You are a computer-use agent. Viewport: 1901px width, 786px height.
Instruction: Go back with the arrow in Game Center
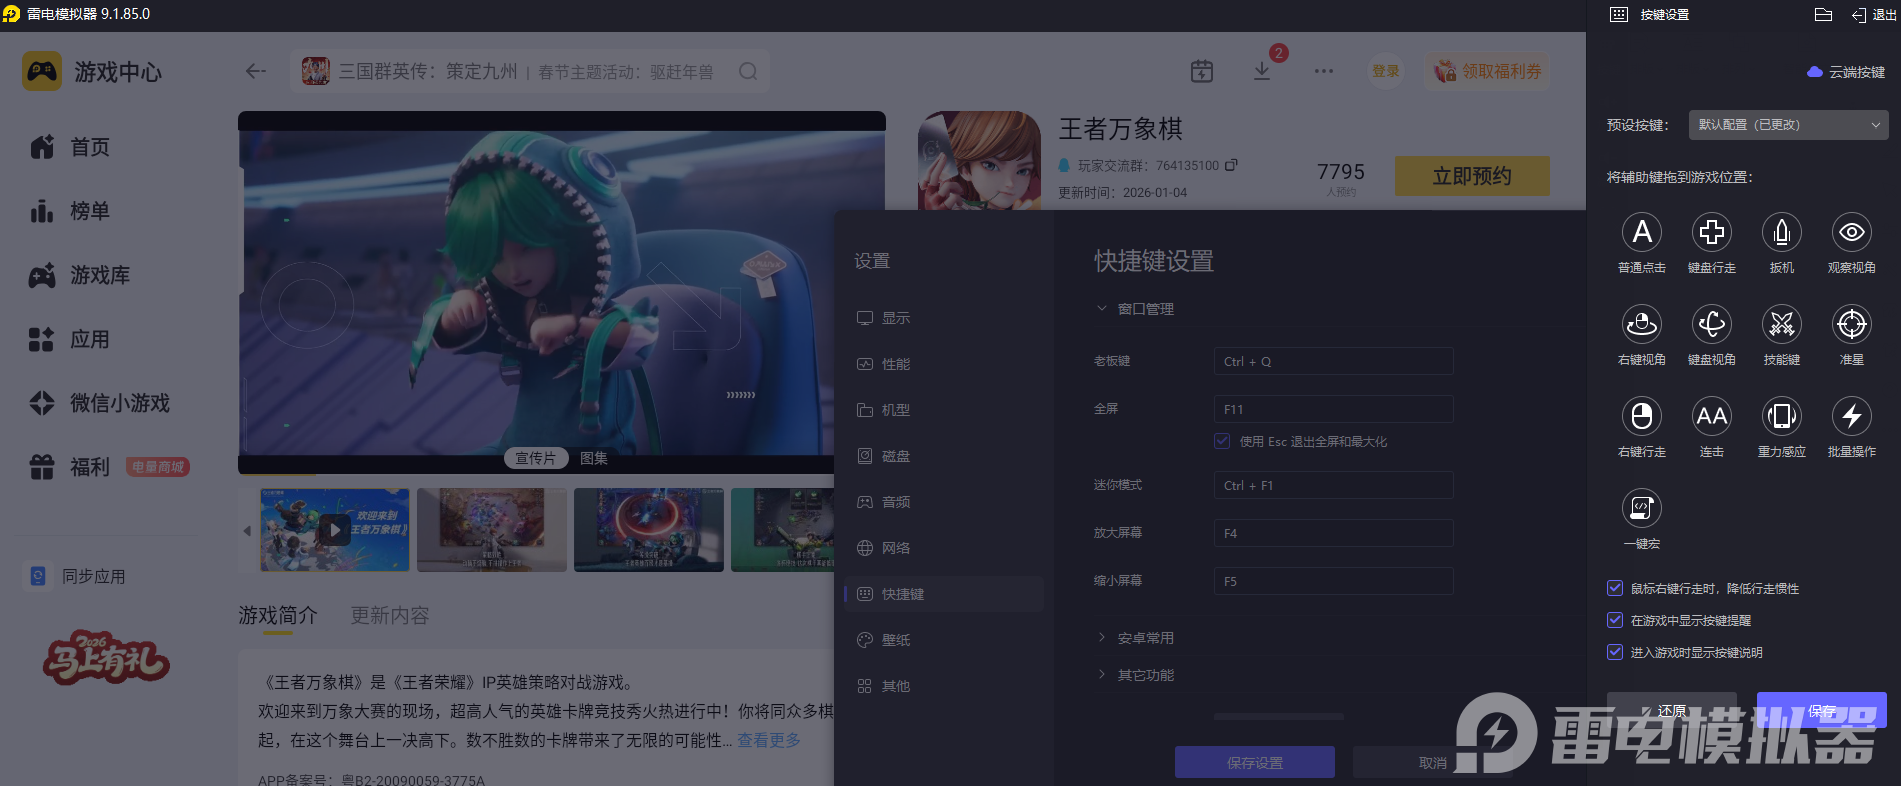coord(256,71)
